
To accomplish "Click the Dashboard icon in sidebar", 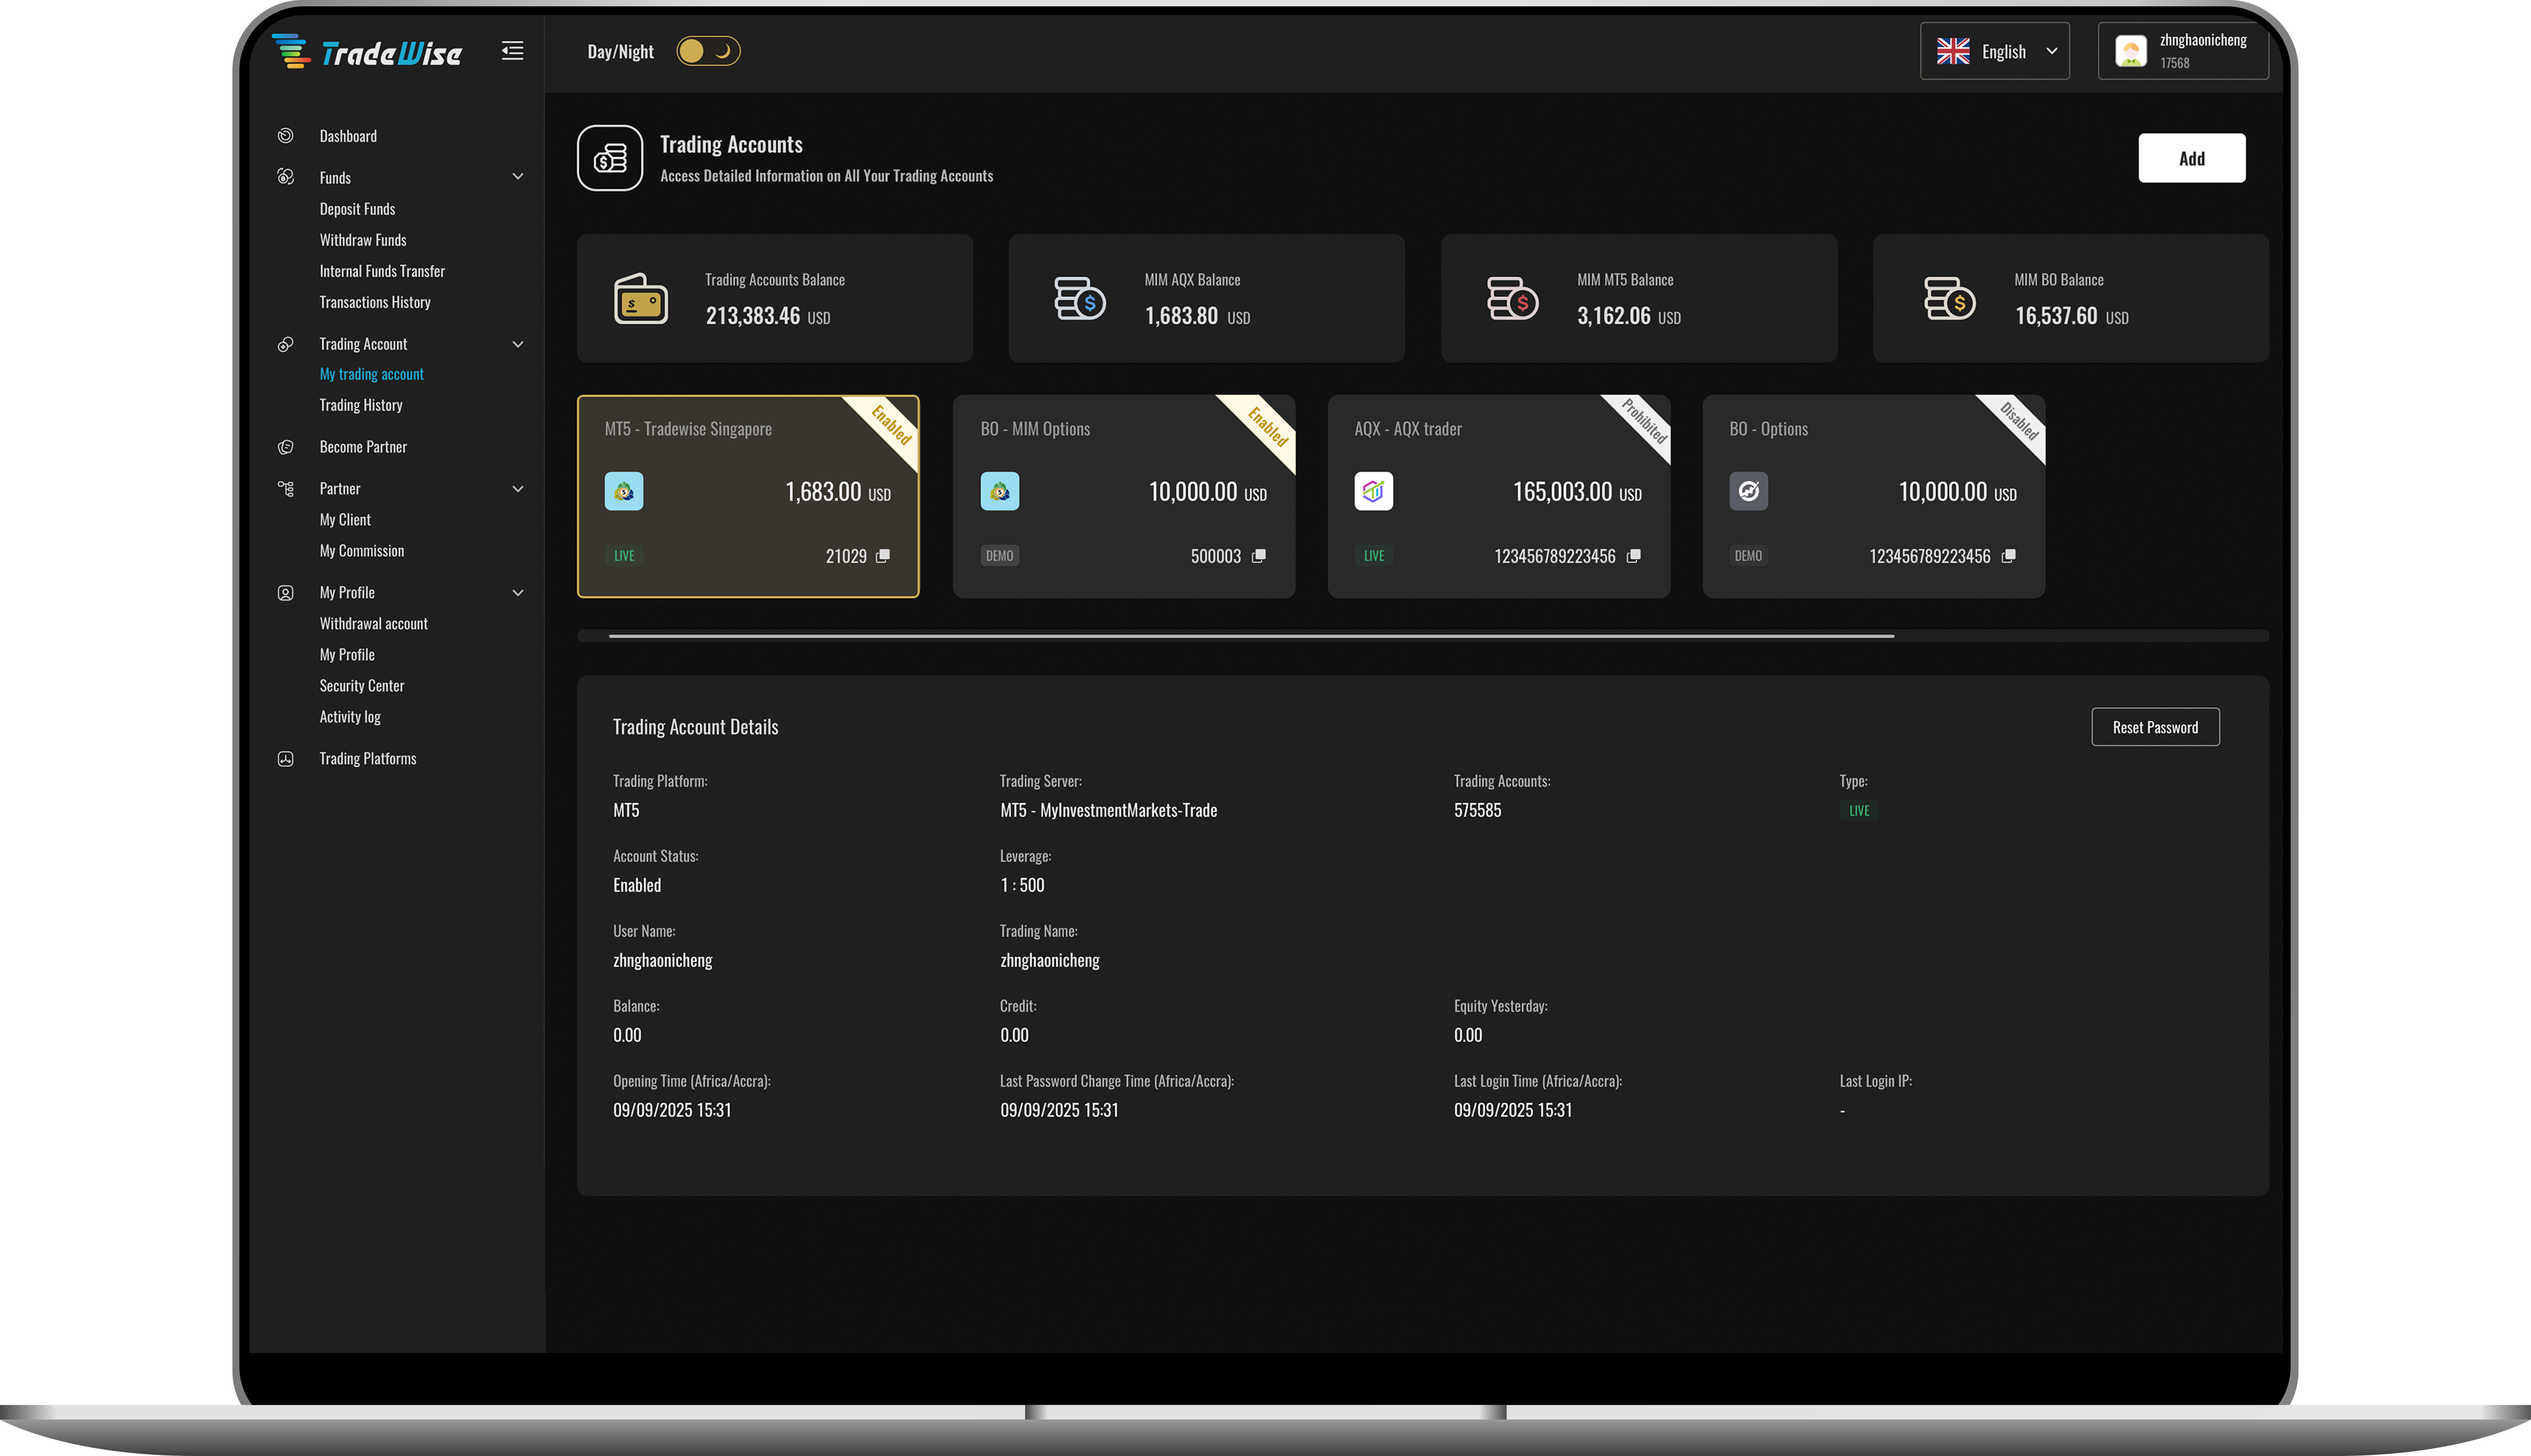I will click(x=285, y=136).
